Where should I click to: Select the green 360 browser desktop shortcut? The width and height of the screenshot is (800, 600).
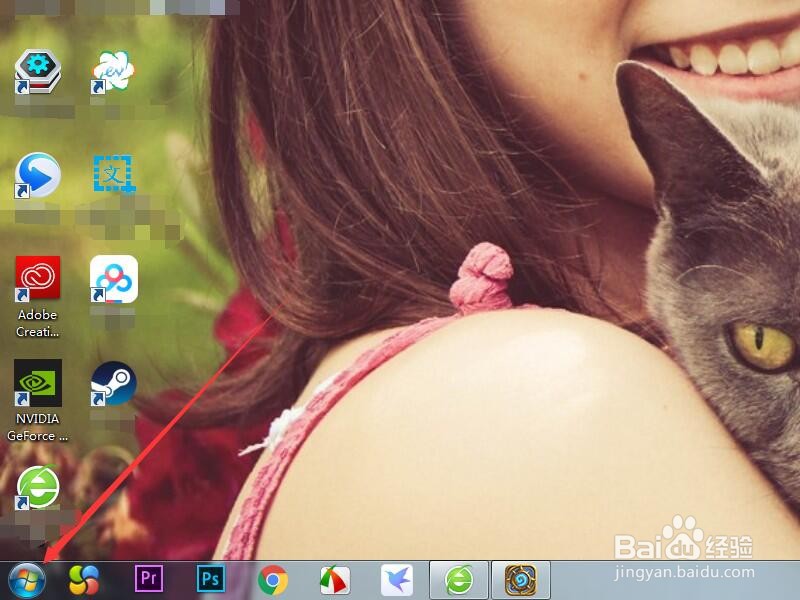37,488
